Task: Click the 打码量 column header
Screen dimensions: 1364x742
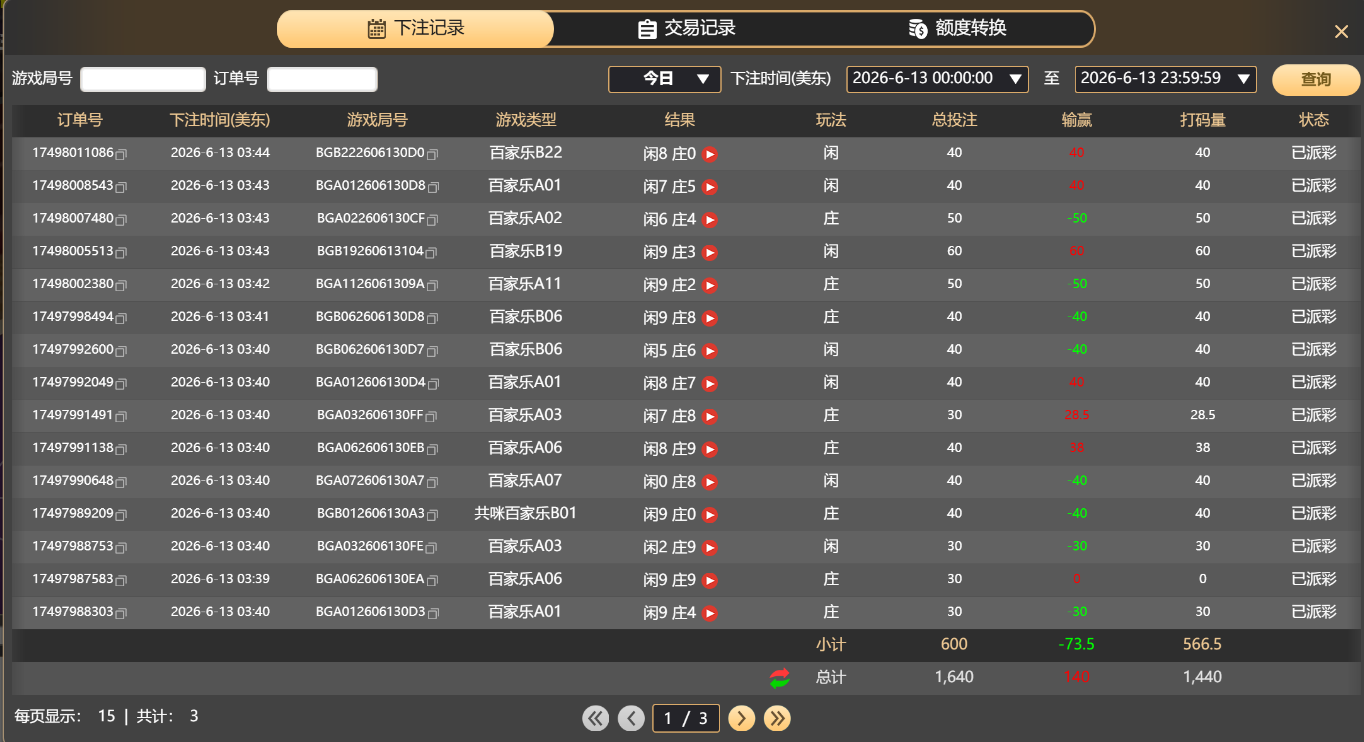Action: click(1202, 120)
